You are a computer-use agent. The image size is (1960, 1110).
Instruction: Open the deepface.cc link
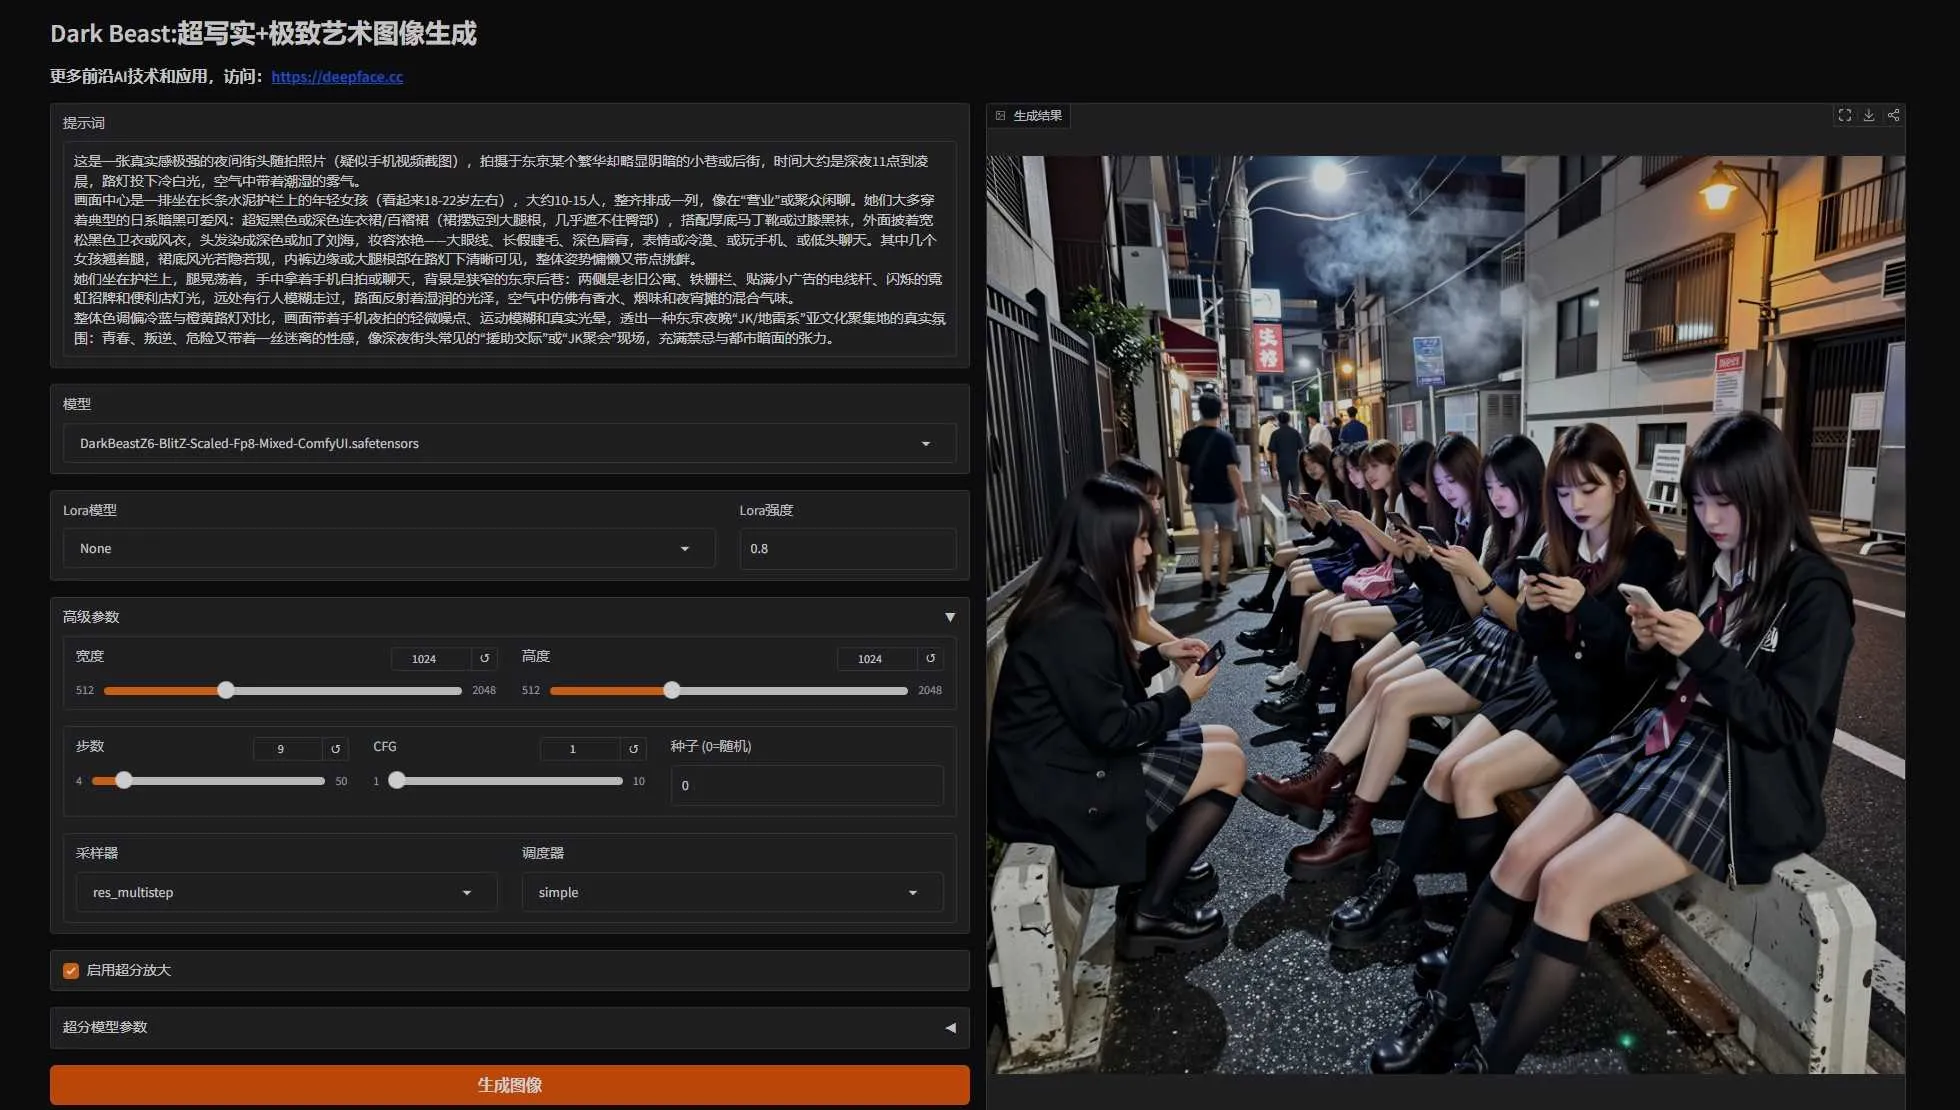pyautogui.click(x=336, y=76)
